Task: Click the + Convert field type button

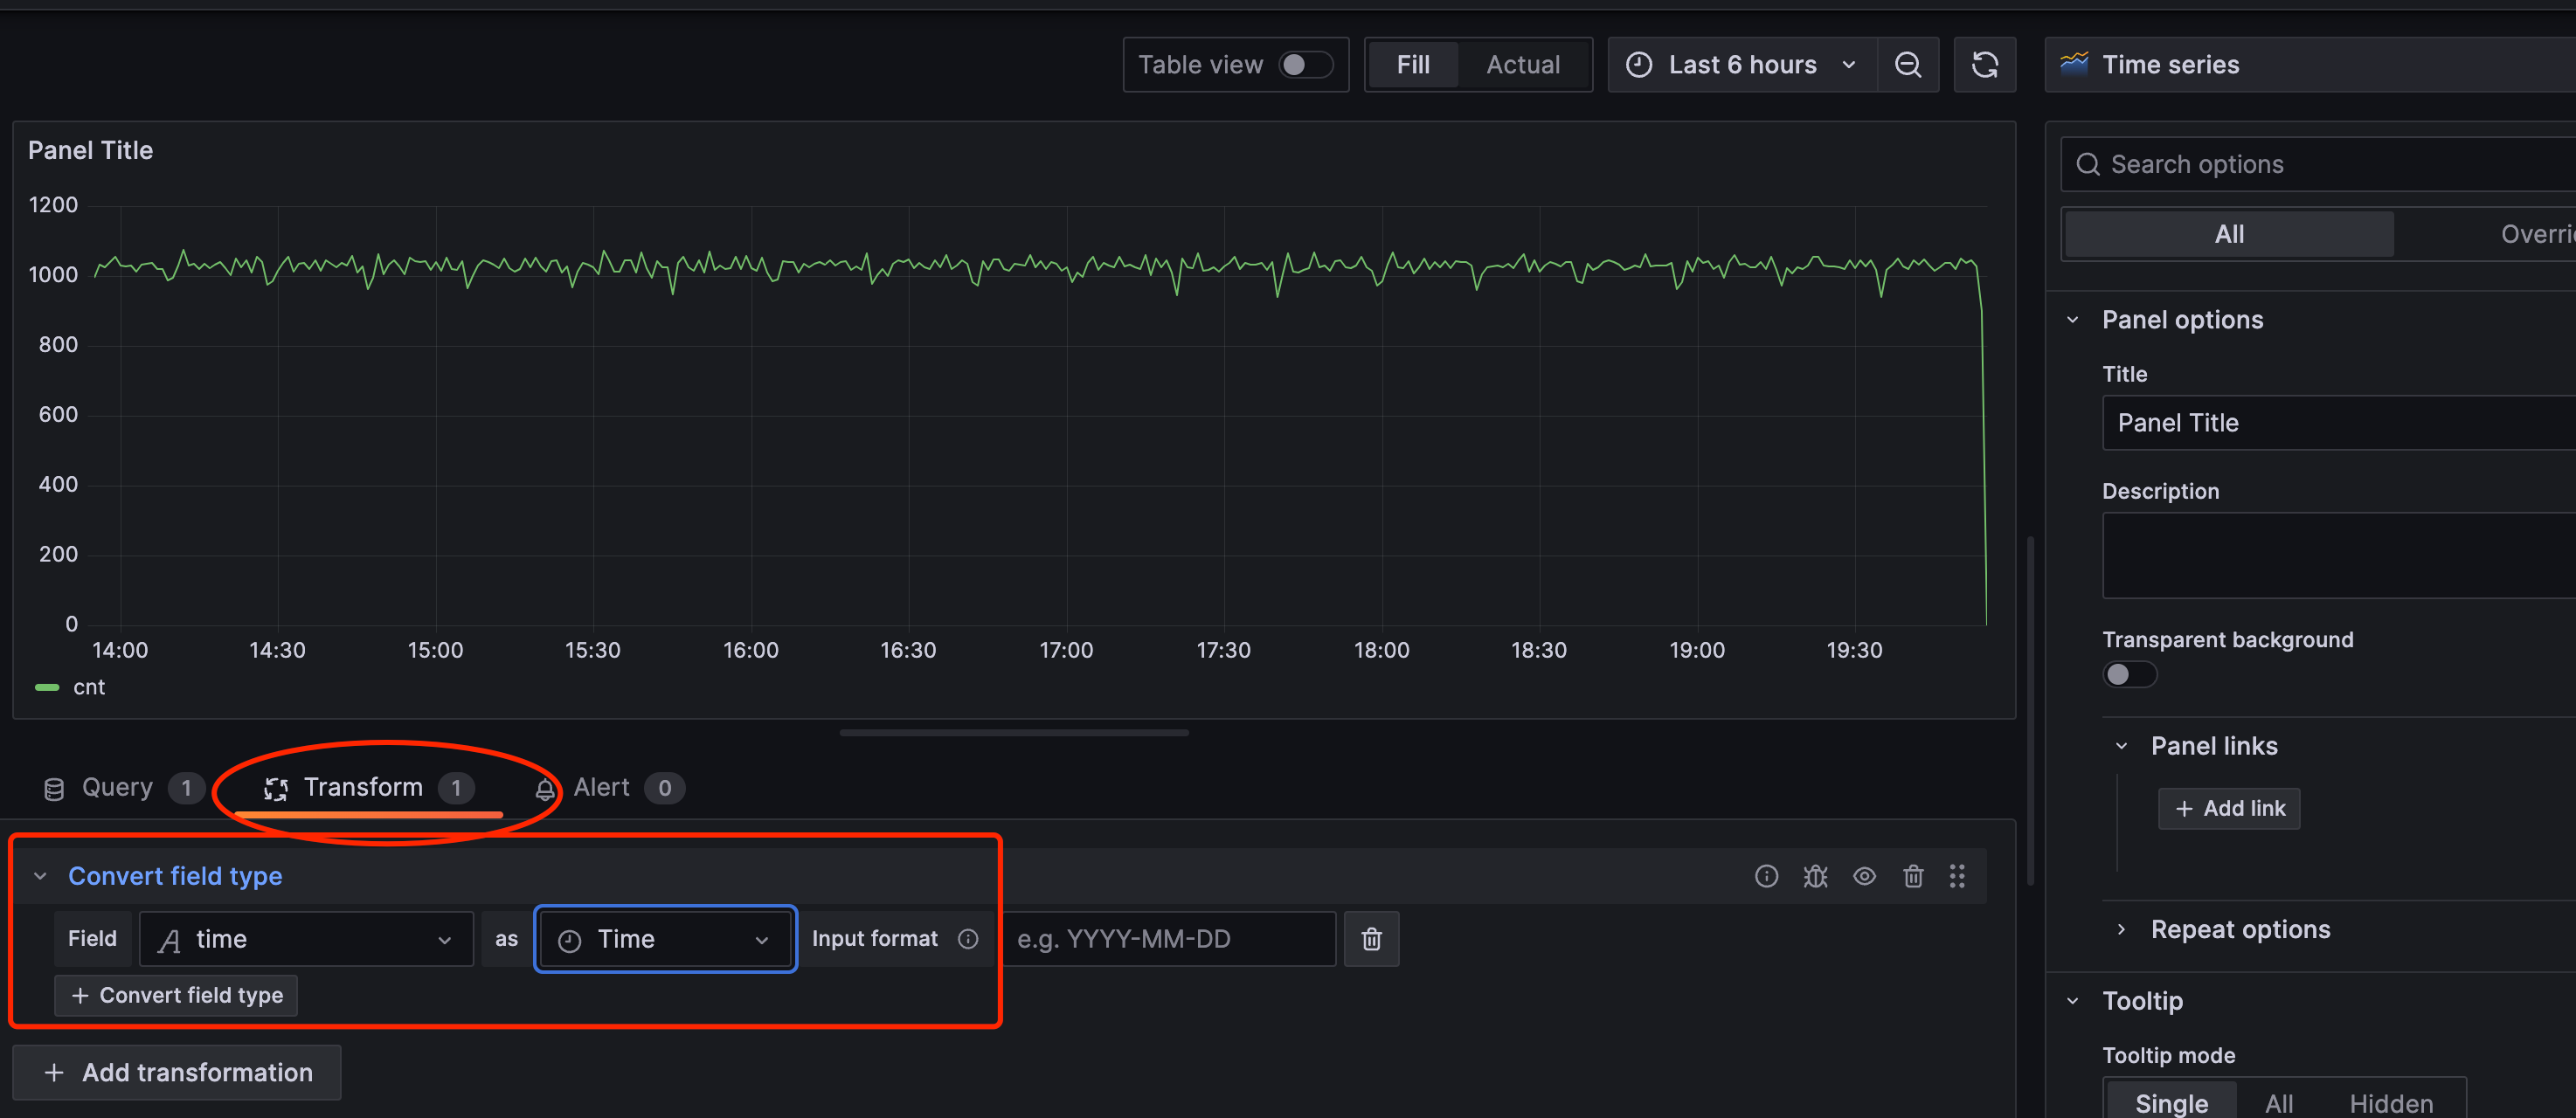Action: point(176,995)
